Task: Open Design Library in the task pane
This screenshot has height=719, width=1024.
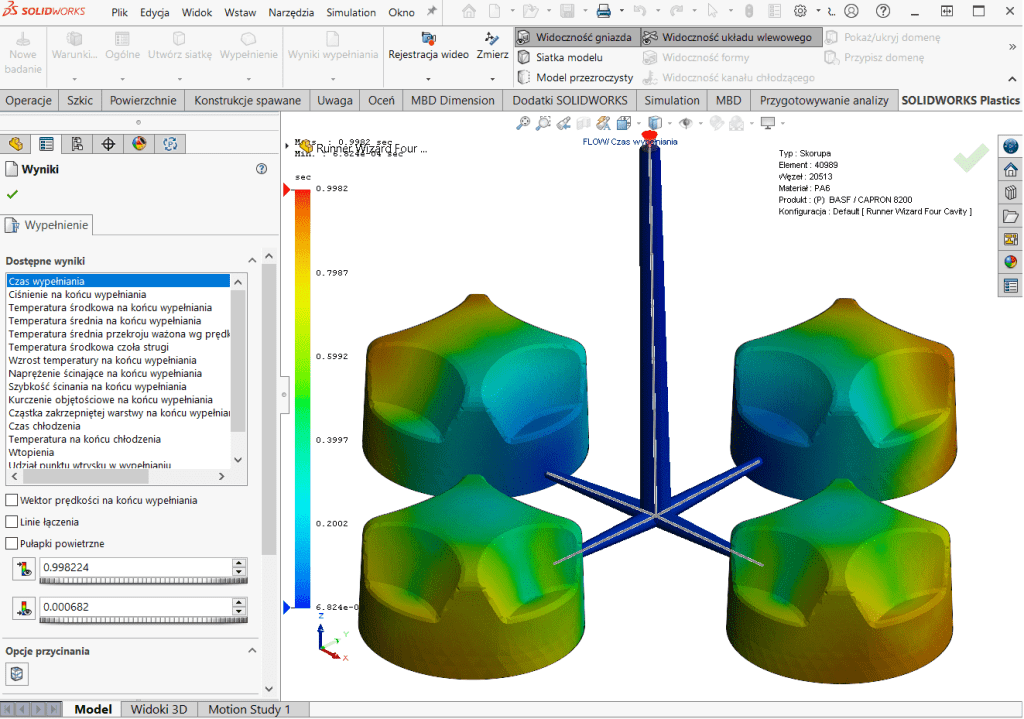Action: click(1010, 193)
